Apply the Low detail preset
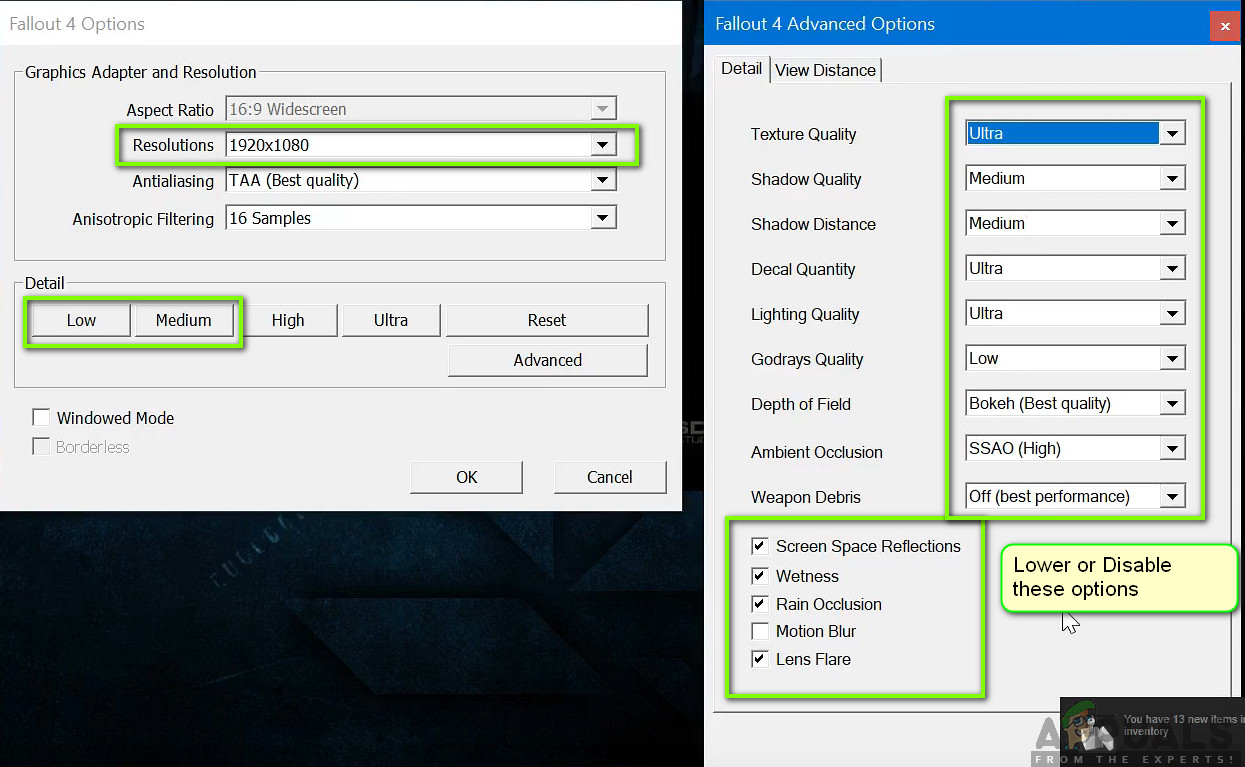 coord(81,320)
